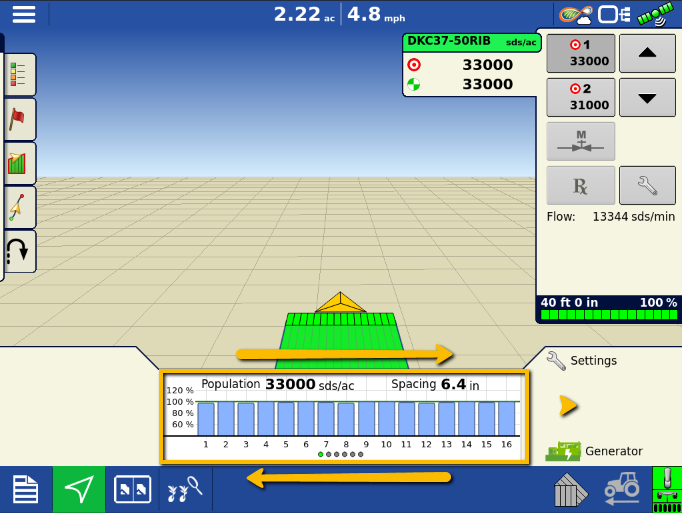Select row 8 bar in population chart
This screenshot has width=682, height=513.
point(346,419)
